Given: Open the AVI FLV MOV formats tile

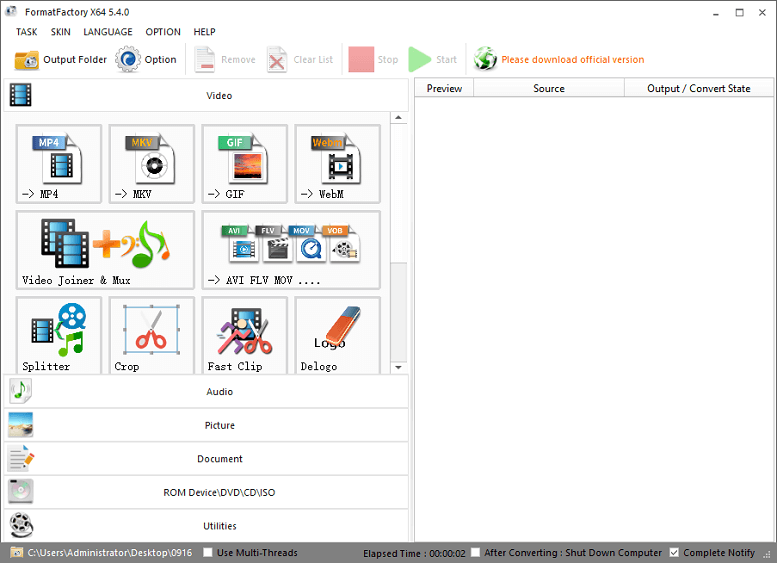Looking at the screenshot, I should point(291,250).
